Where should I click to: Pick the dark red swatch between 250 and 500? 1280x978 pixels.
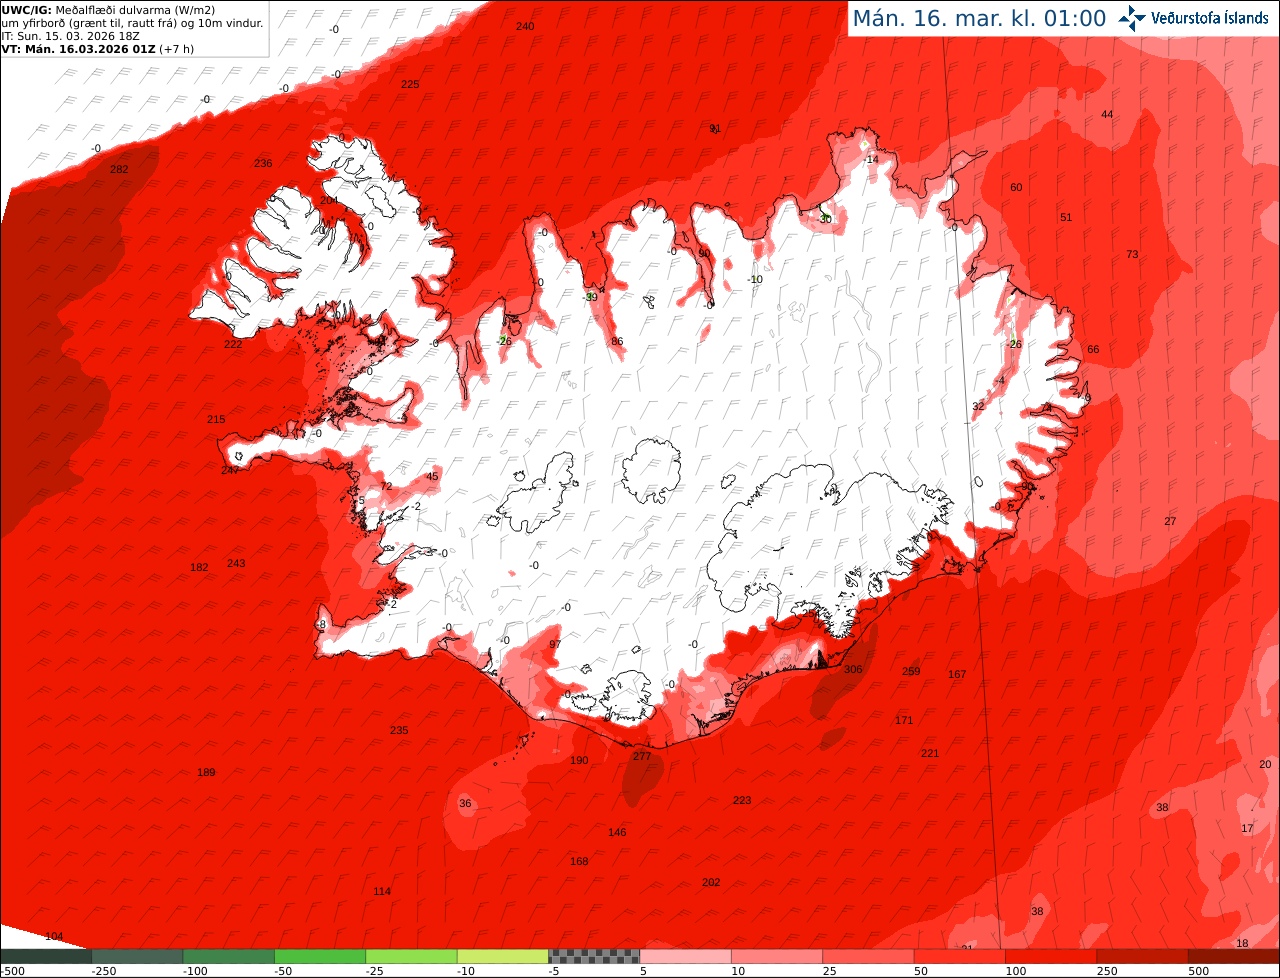pos(1142,956)
